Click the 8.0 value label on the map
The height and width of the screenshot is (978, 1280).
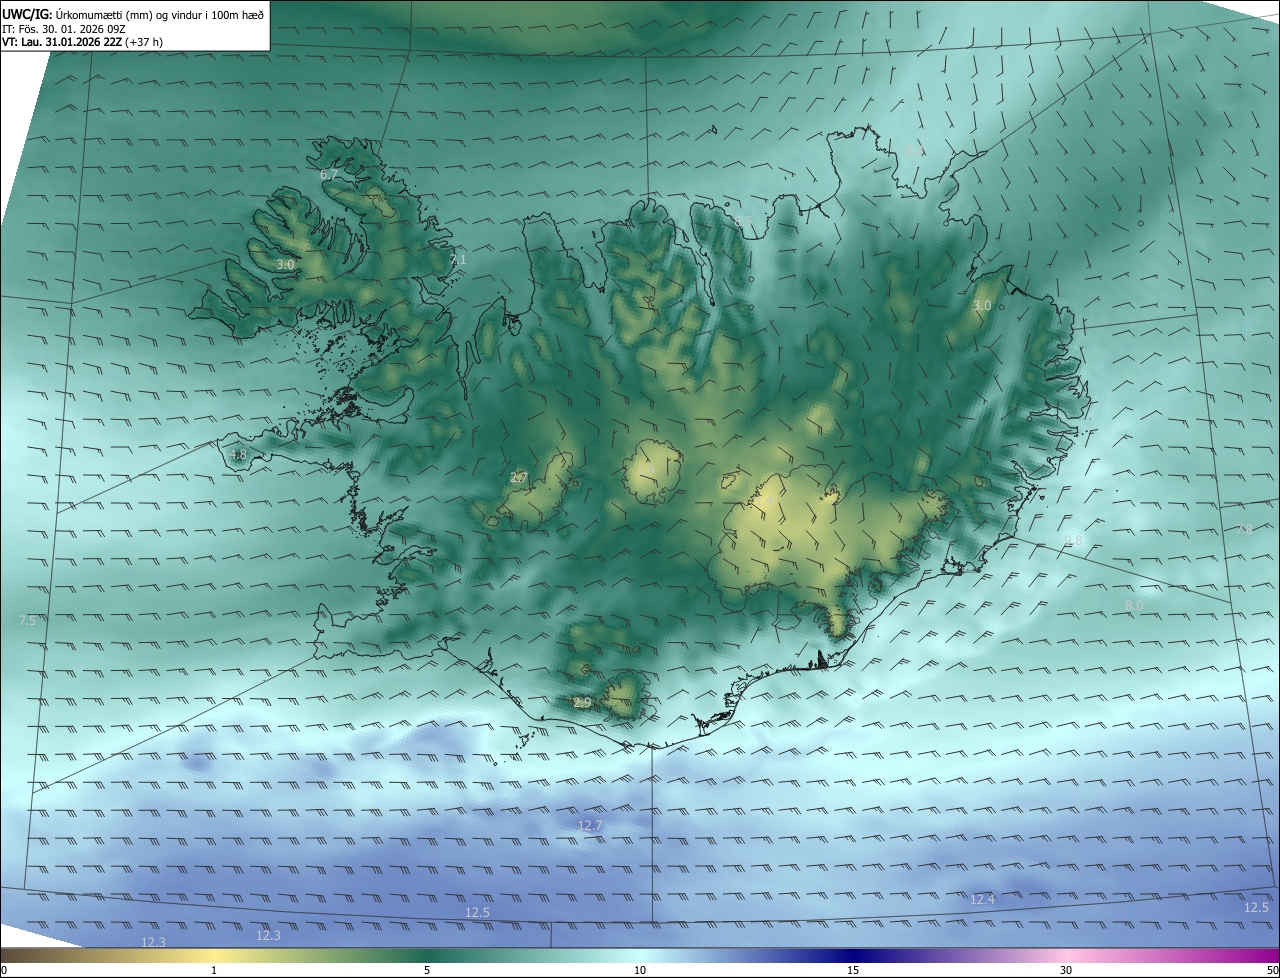click(x=1133, y=606)
